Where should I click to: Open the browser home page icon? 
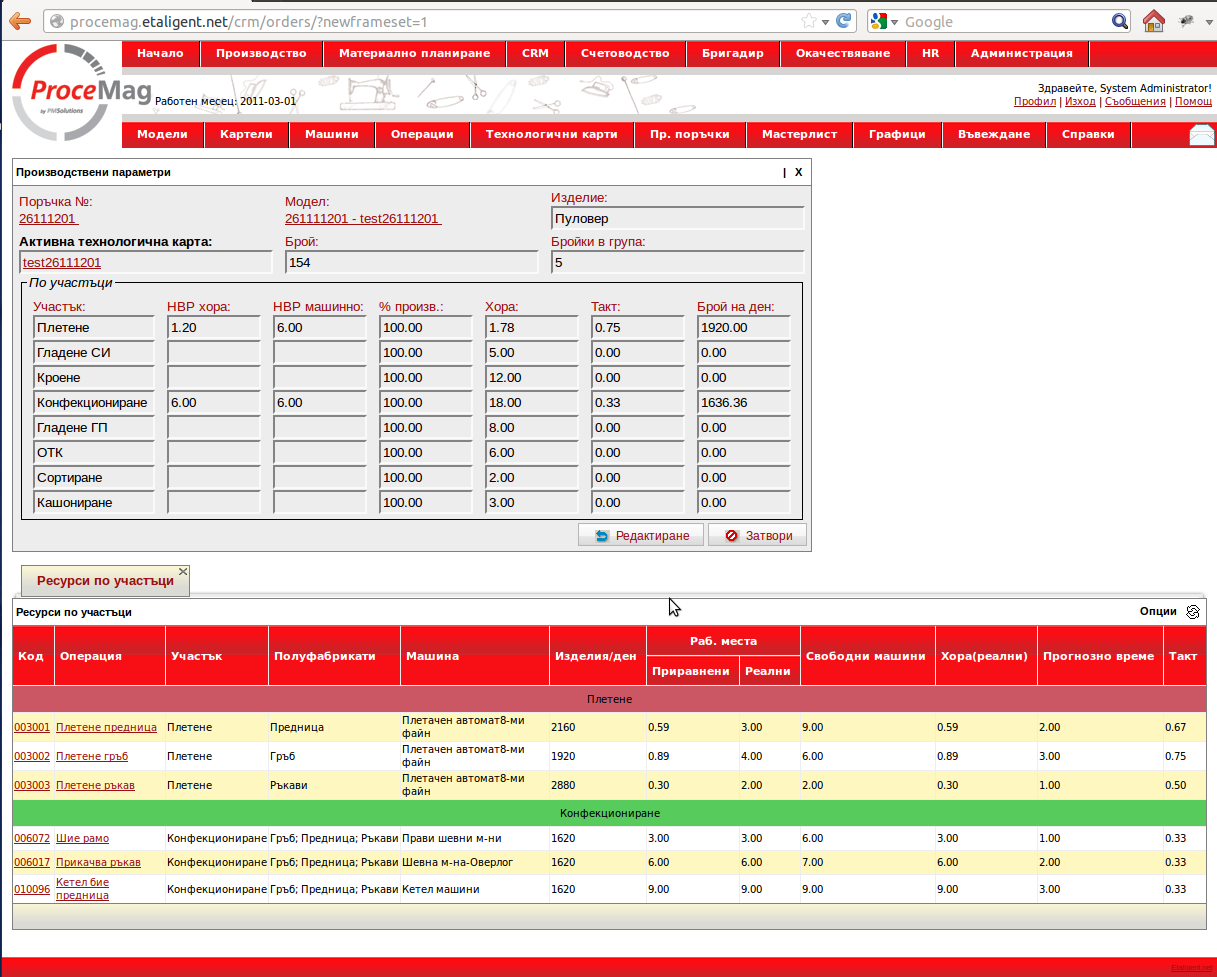tap(1153, 21)
